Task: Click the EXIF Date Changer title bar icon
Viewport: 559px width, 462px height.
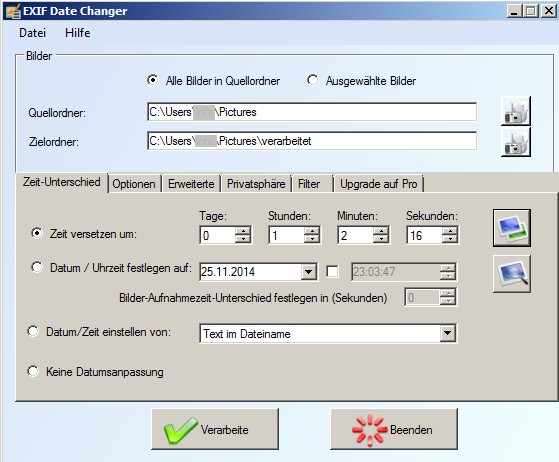Action: [x=13, y=11]
